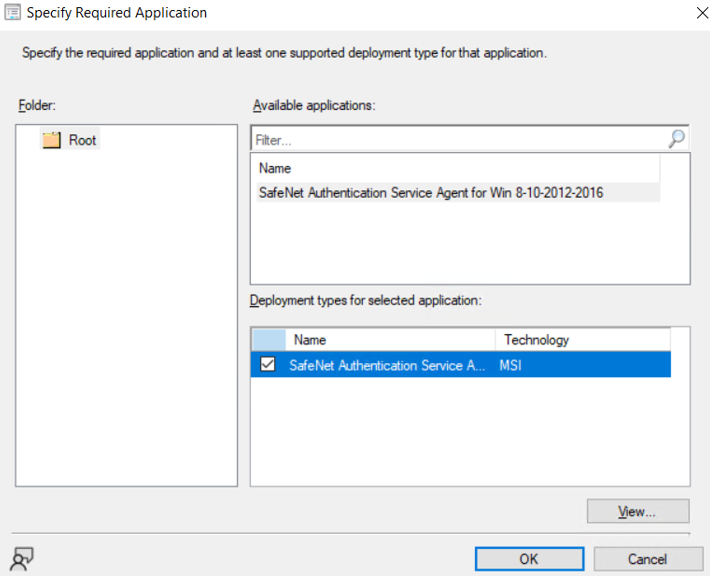
Task: Click the View... button
Action: [638, 511]
